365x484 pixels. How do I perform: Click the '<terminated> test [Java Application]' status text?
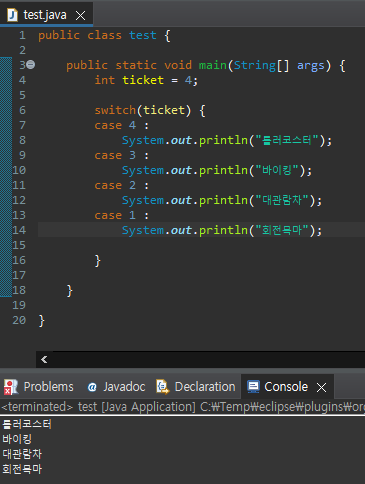tap(98, 407)
